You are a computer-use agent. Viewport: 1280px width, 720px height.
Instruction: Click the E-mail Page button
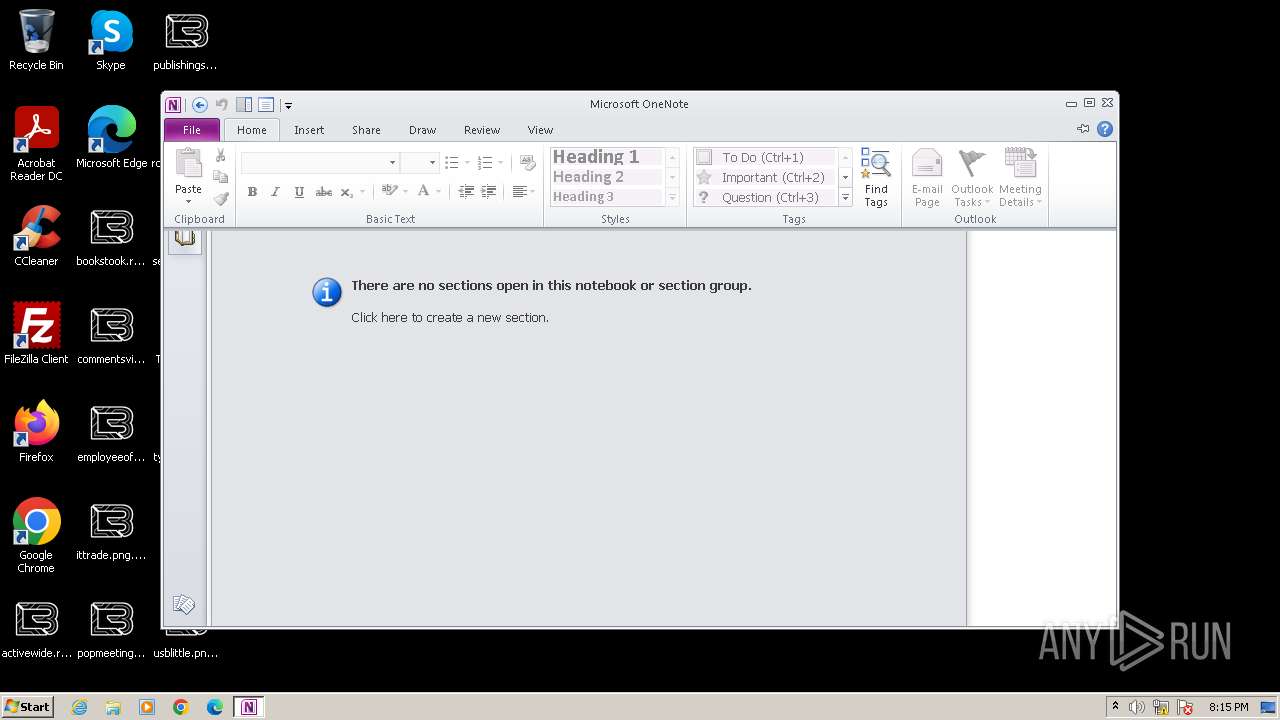click(927, 179)
